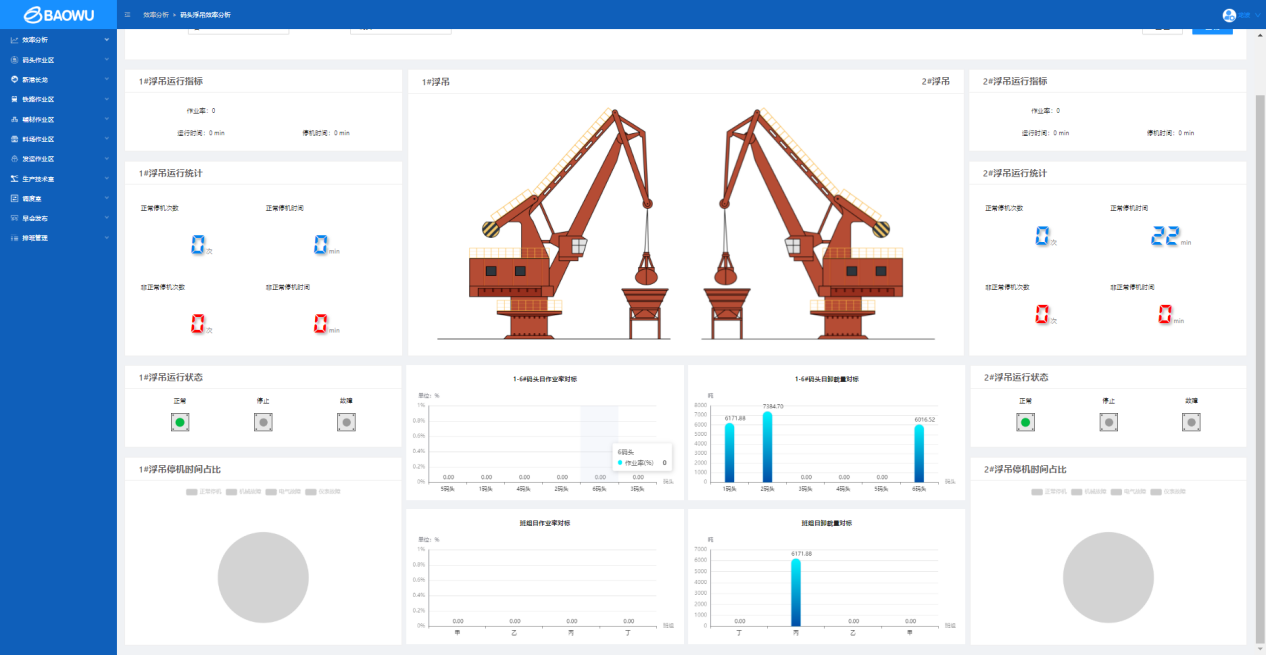
Task: Click the sidebar collapse hamburger icon
Action: coord(127,15)
